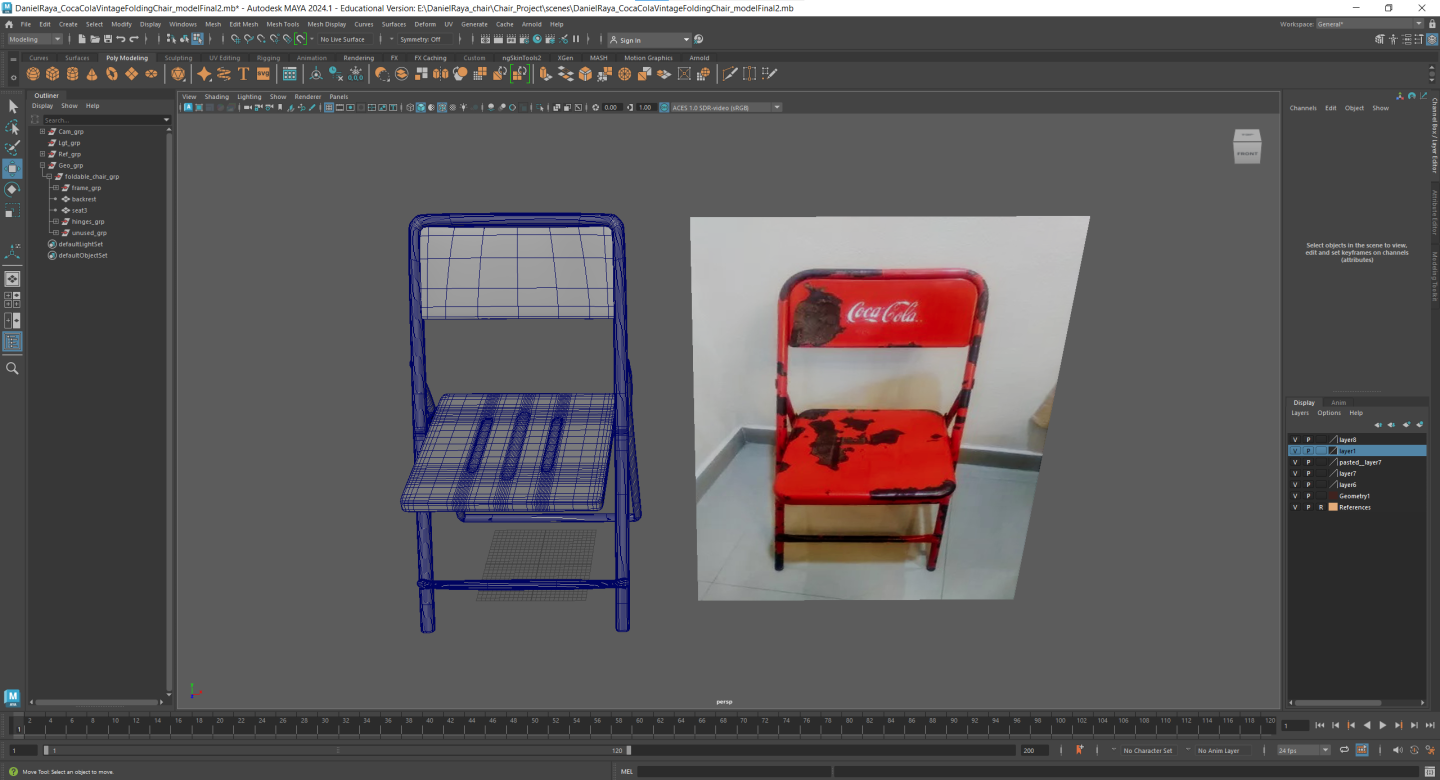
Task: Click the search icon below toolbox
Action: tap(12, 368)
